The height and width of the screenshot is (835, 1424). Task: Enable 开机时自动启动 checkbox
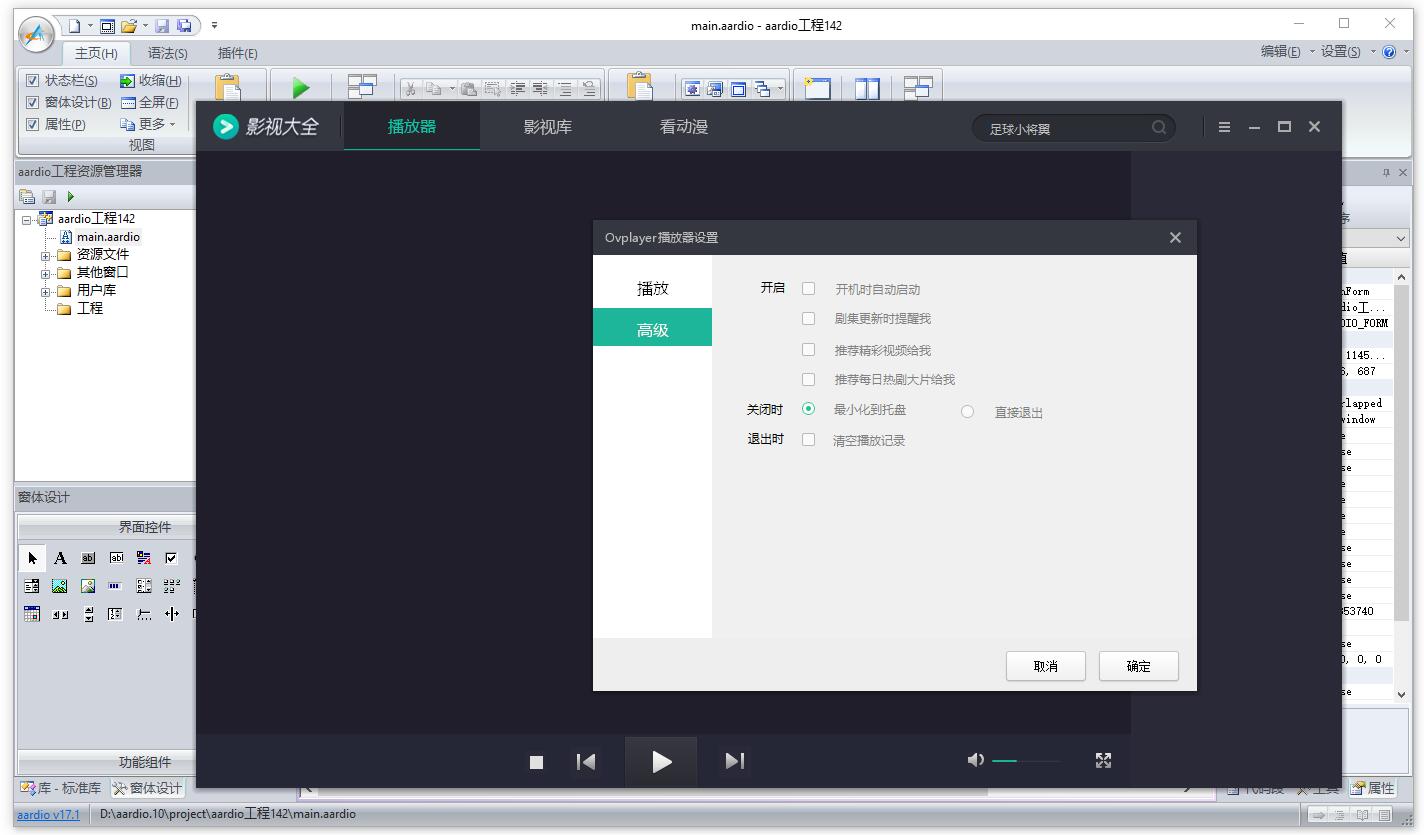click(x=808, y=289)
